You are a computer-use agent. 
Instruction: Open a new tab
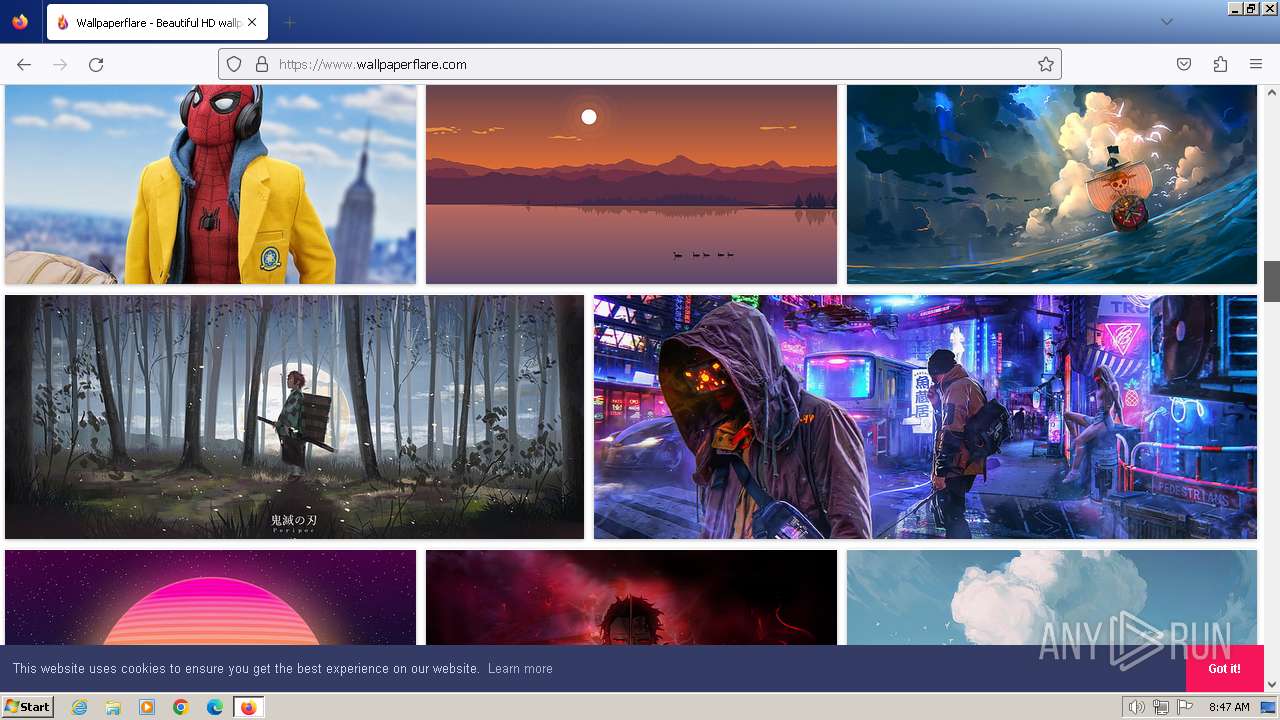pos(289,22)
